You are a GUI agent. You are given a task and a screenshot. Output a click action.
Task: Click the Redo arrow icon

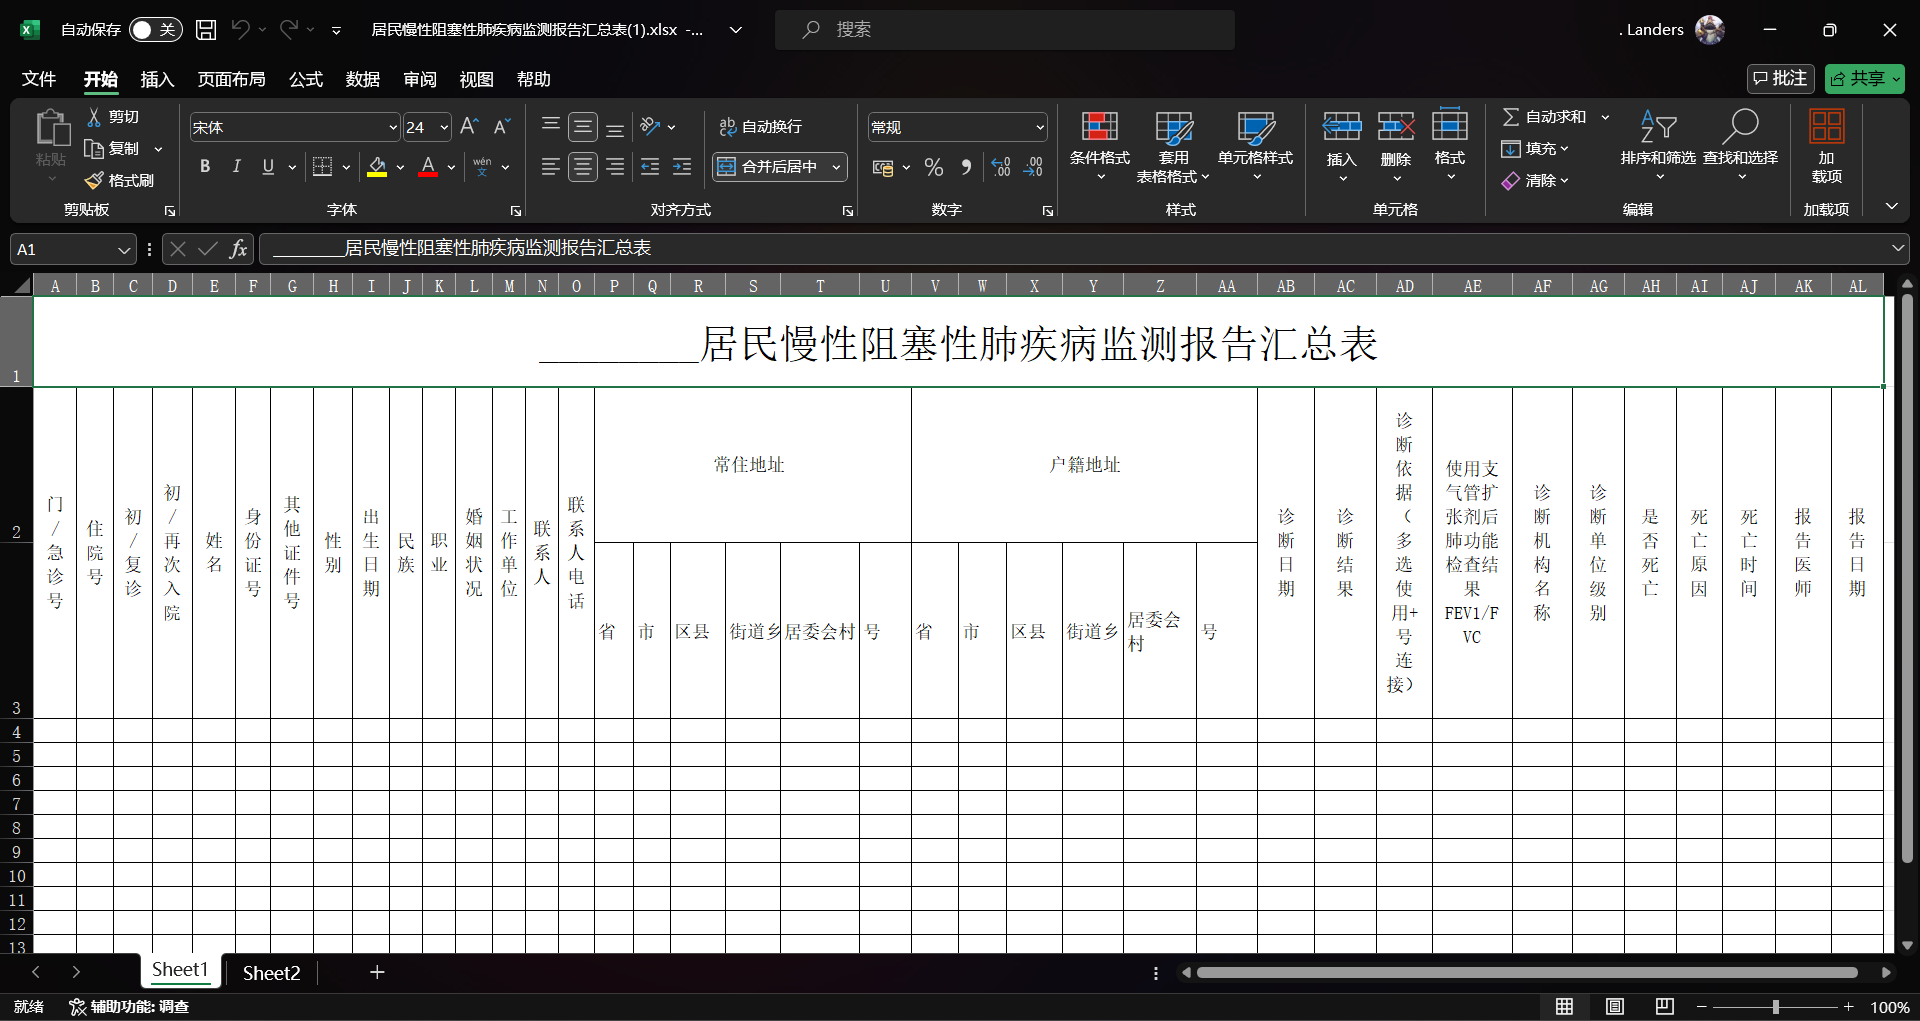click(288, 30)
